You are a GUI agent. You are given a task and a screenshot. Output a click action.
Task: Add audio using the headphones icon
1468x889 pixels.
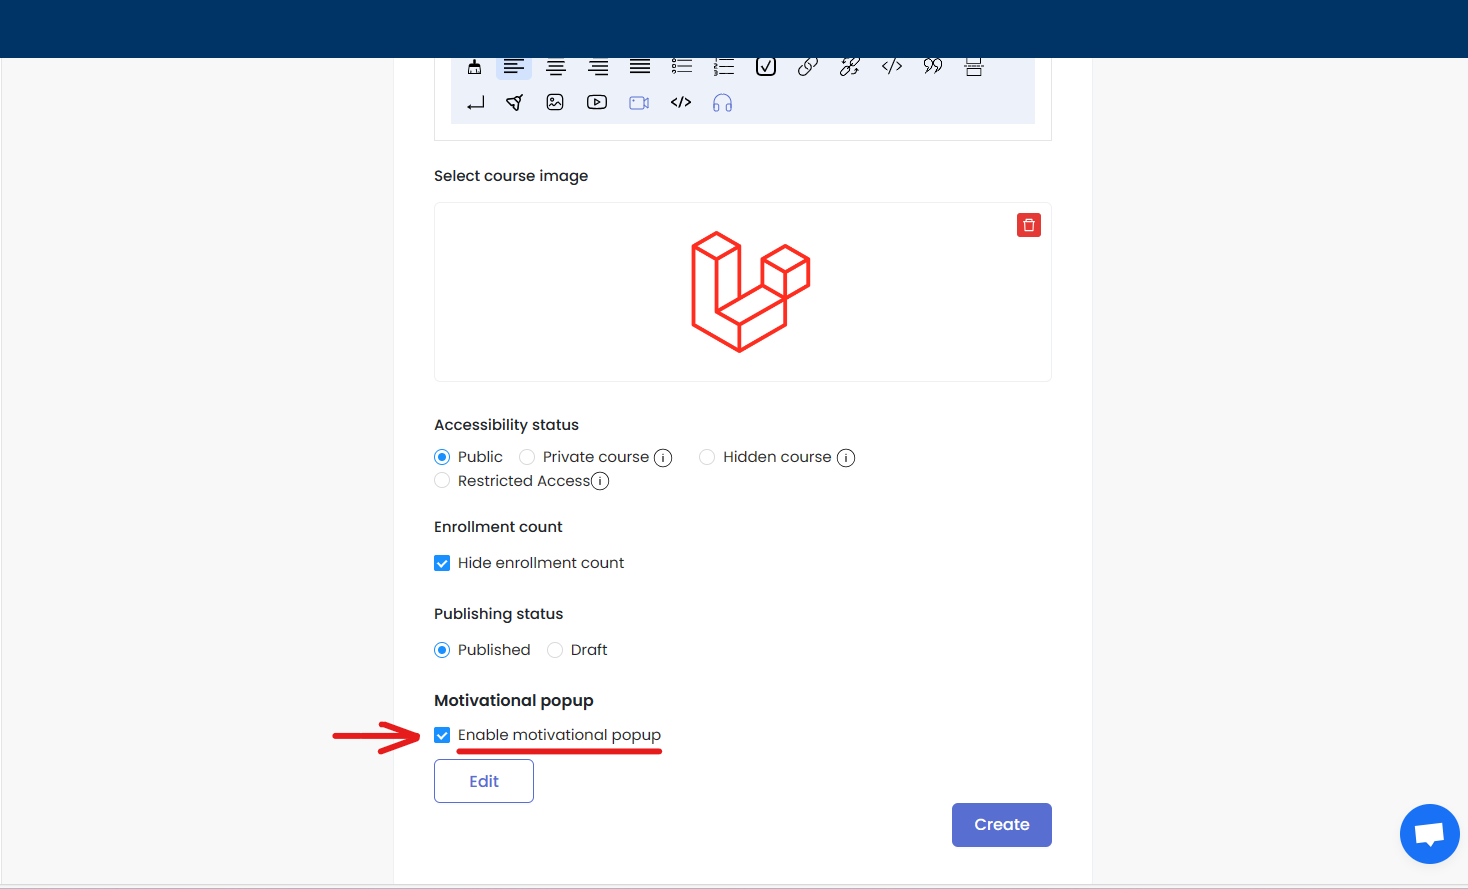[722, 103]
